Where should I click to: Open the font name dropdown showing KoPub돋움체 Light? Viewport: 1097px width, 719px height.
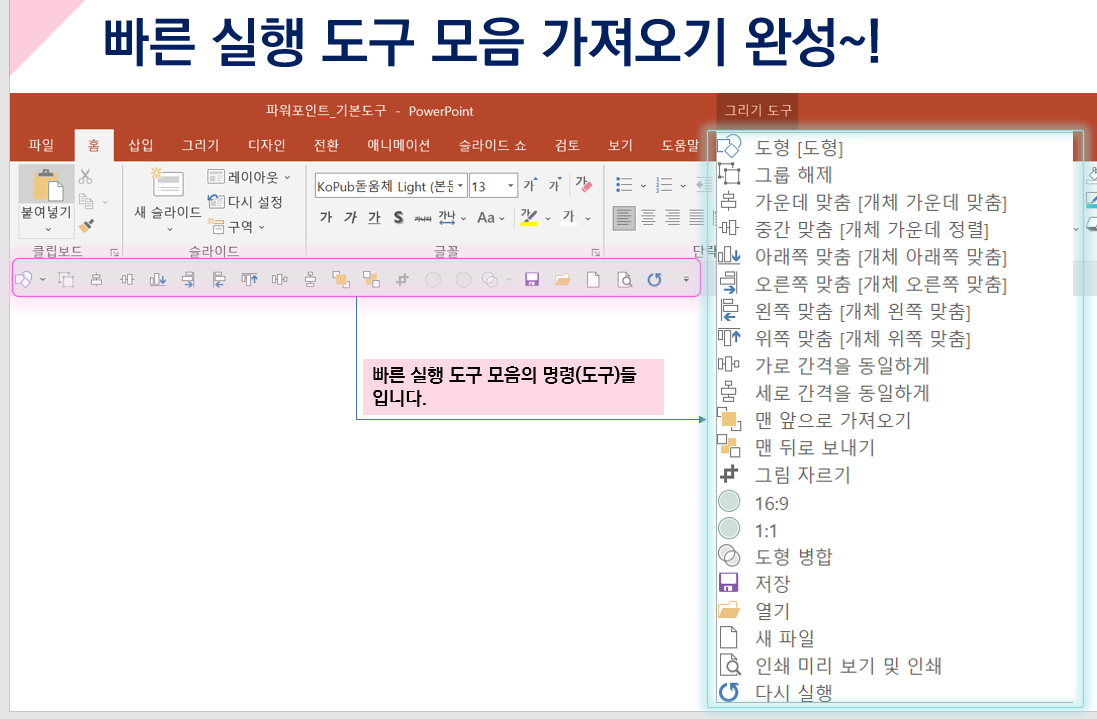(x=461, y=185)
